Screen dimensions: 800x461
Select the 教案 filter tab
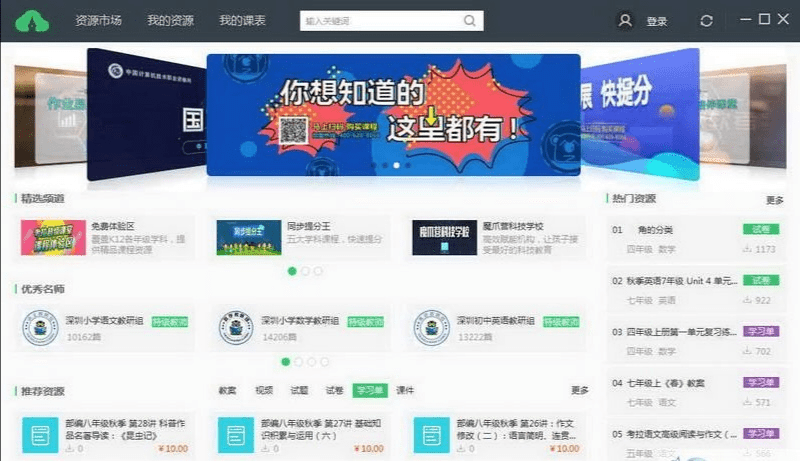(x=228, y=390)
